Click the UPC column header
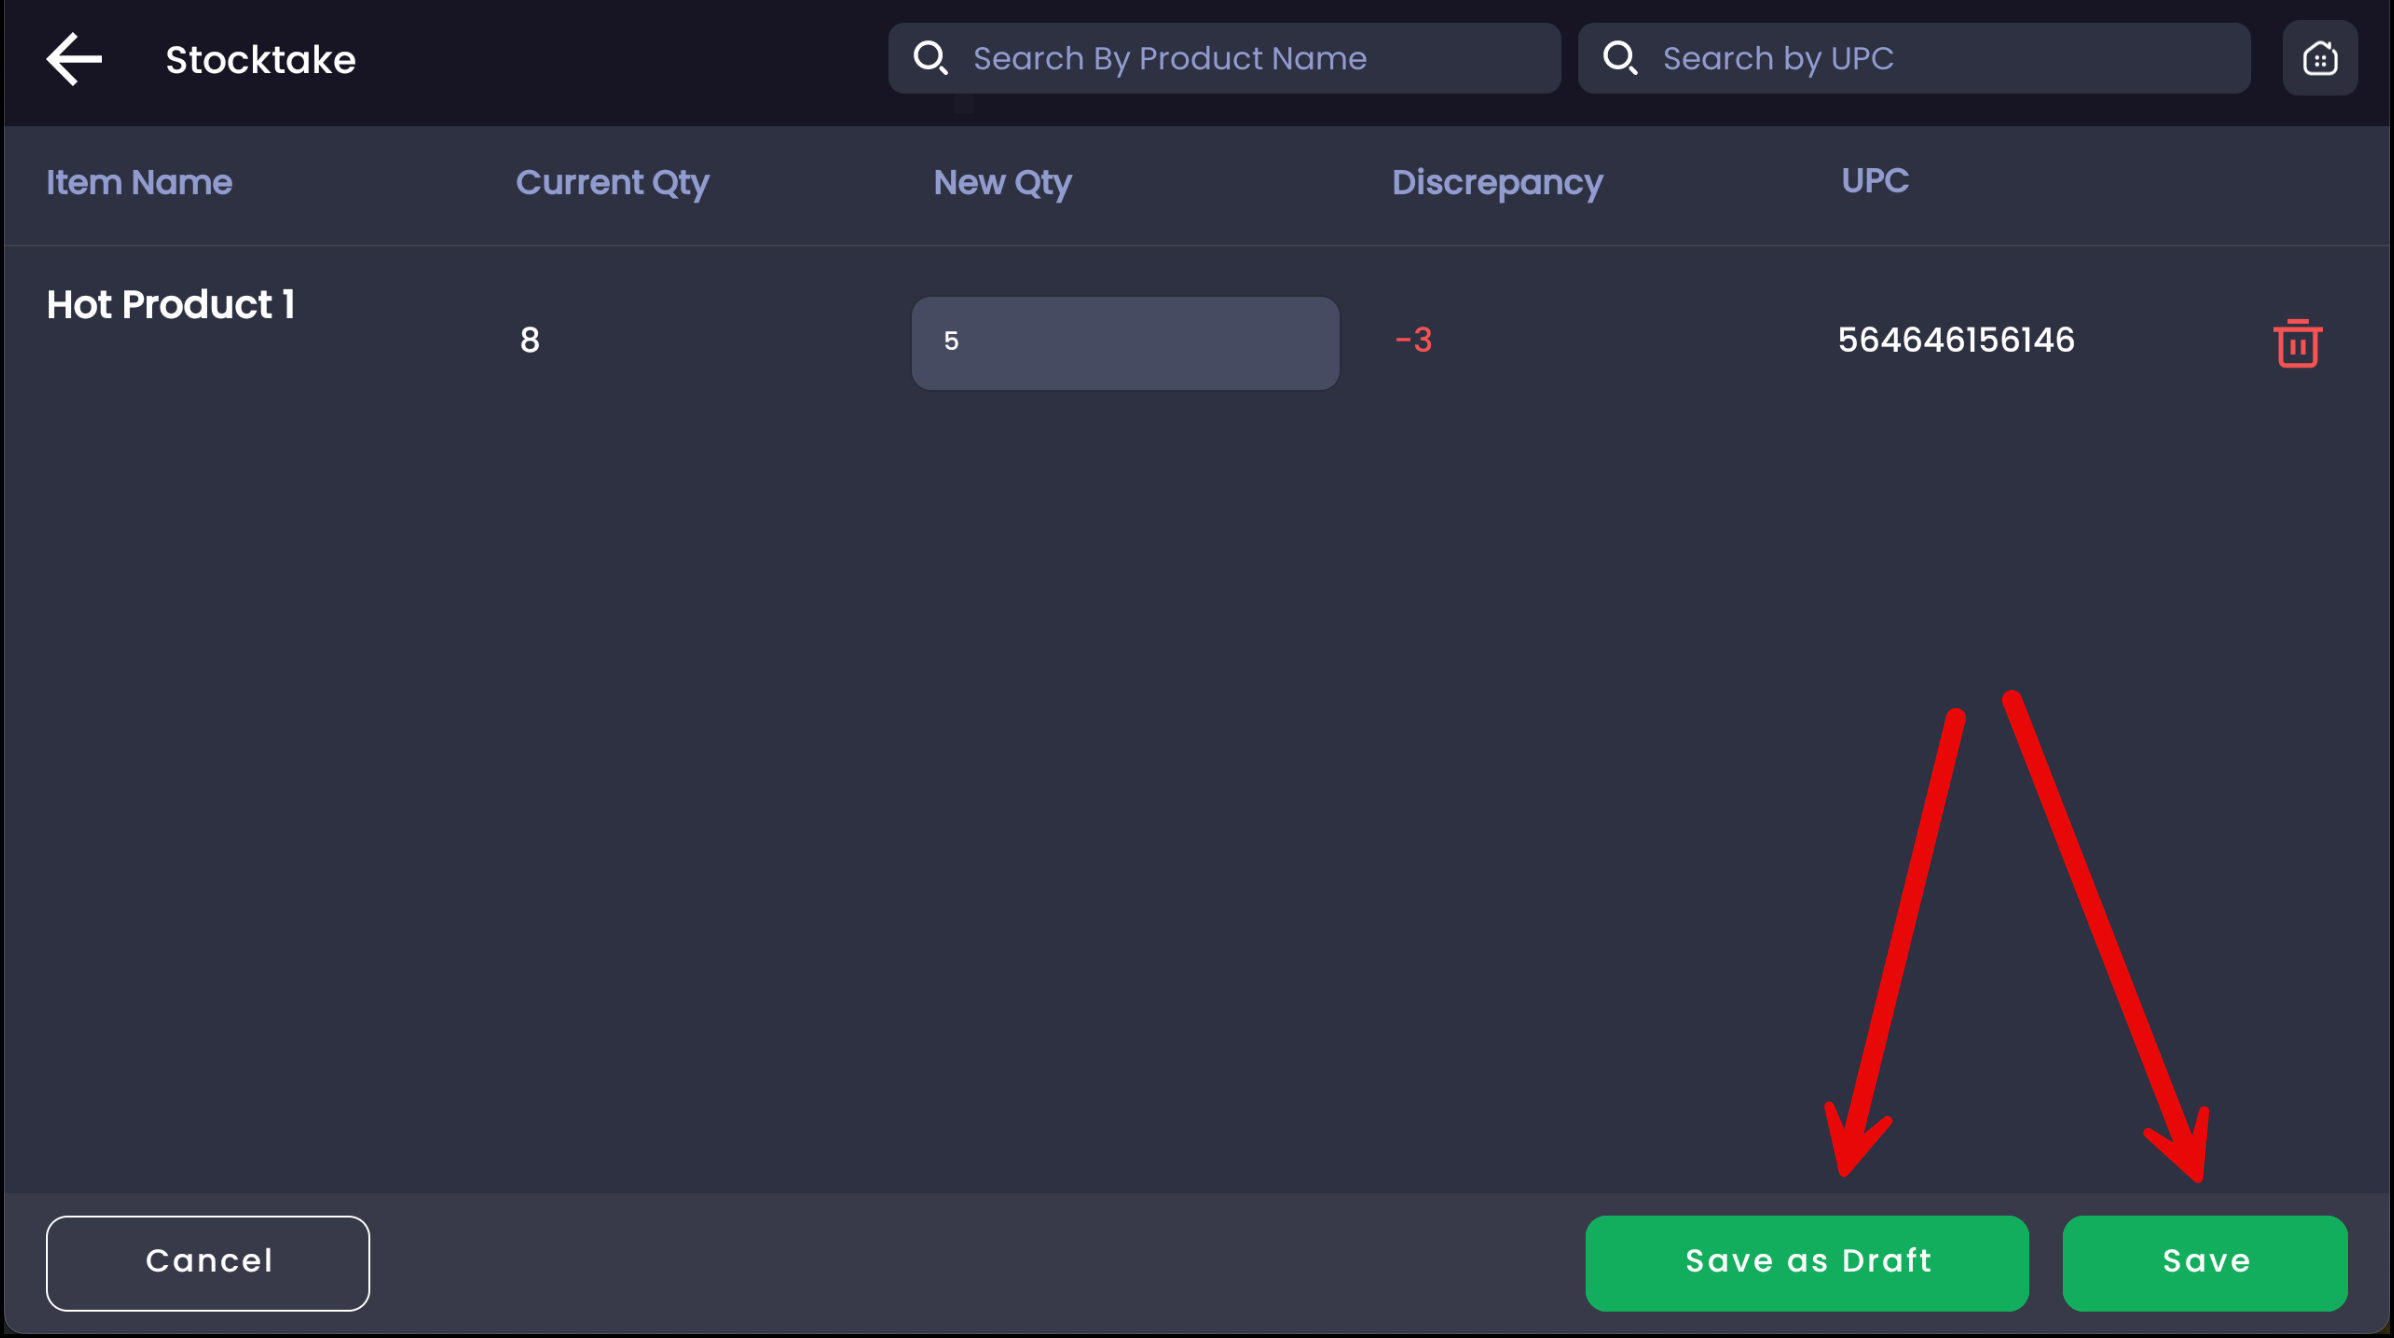The height and width of the screenshot is (1338, 2394). pos(1875,181)
